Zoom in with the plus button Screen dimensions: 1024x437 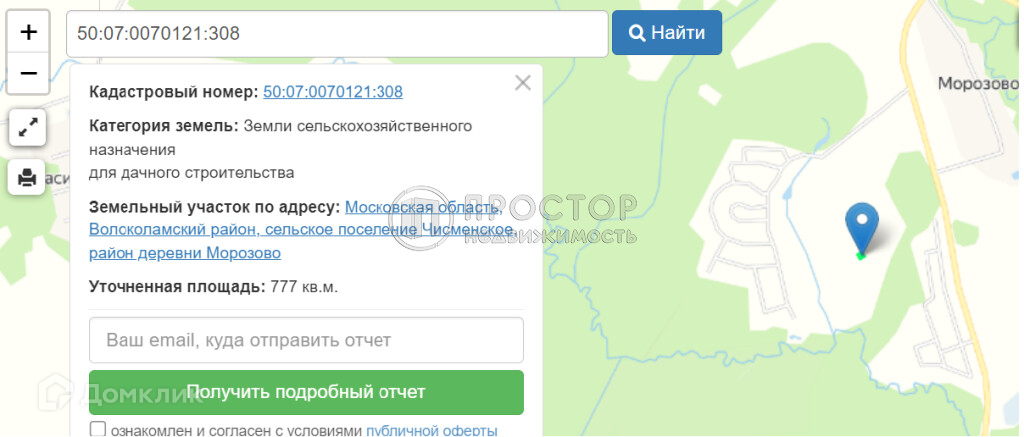[28, 31]
